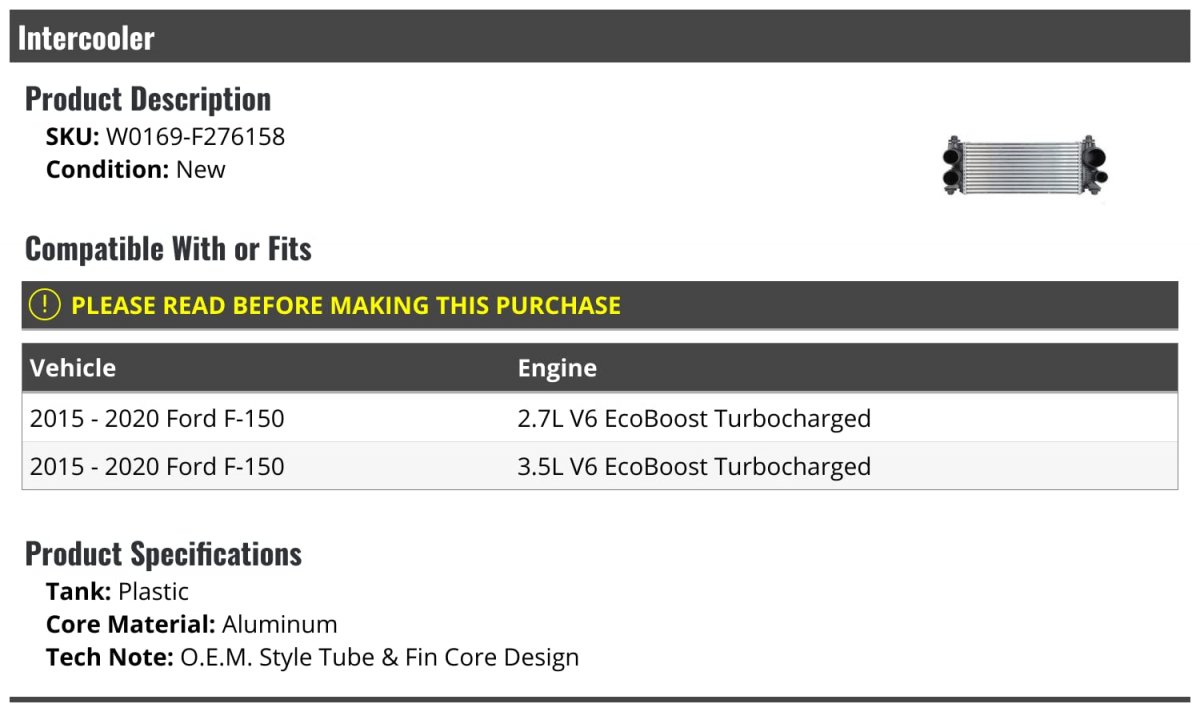1200x712 pixels.
Task: Click the Condition: New text
Action: (136, 170)
